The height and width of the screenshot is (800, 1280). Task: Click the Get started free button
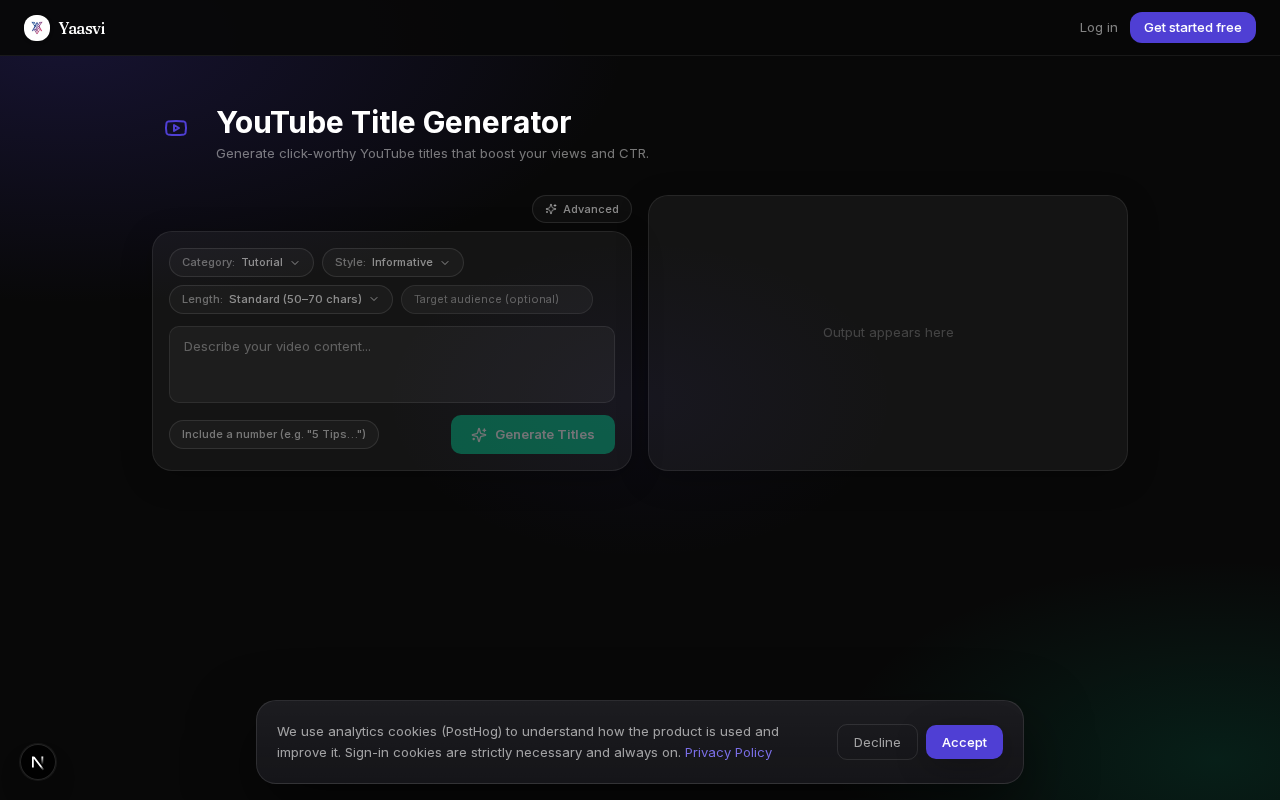(1193, 28)
